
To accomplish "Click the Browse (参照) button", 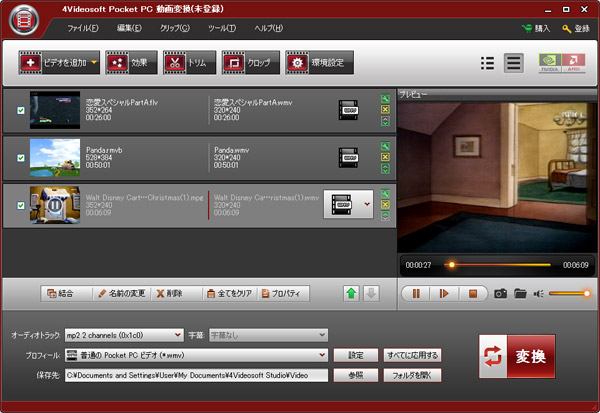I will click(356, 375).
